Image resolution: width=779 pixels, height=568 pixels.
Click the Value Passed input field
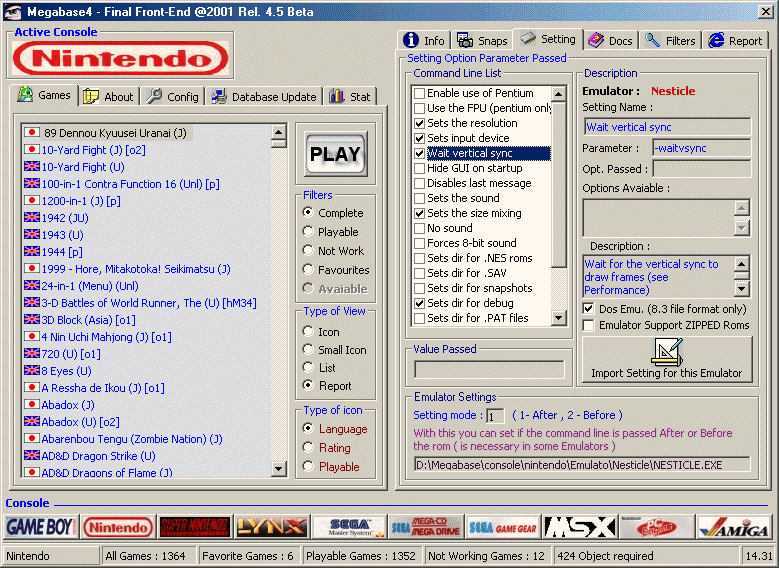[489, 369]
